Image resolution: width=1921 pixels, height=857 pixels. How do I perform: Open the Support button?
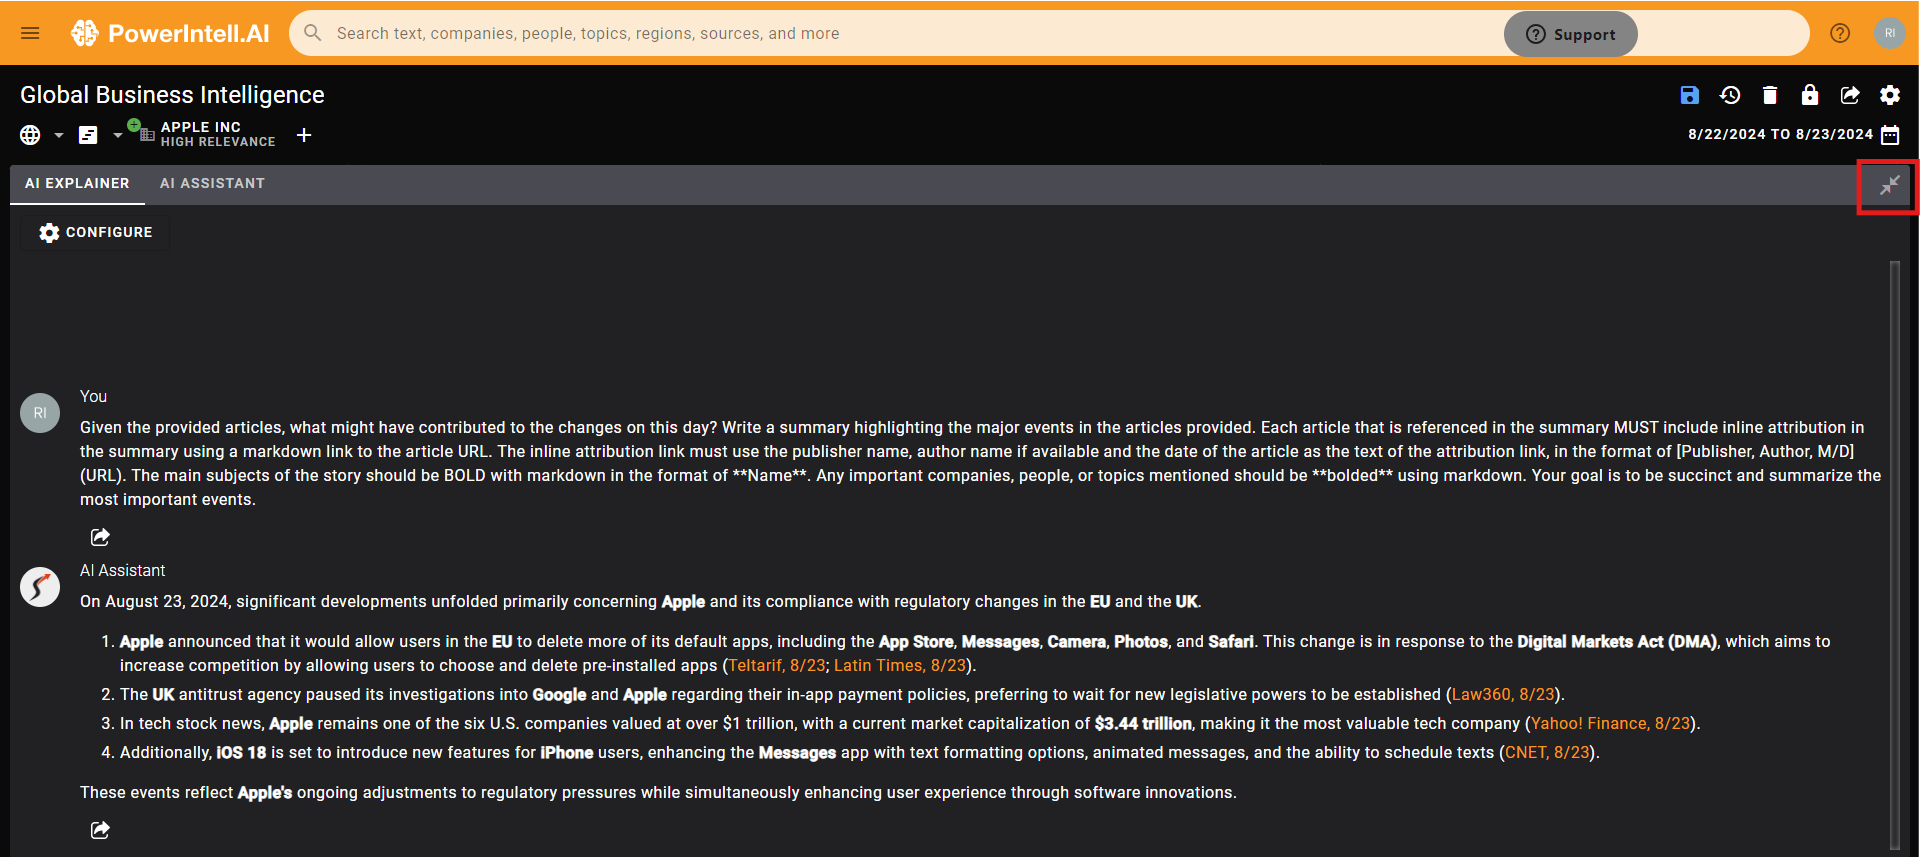pyautogui.click(x=1570, y=34)
